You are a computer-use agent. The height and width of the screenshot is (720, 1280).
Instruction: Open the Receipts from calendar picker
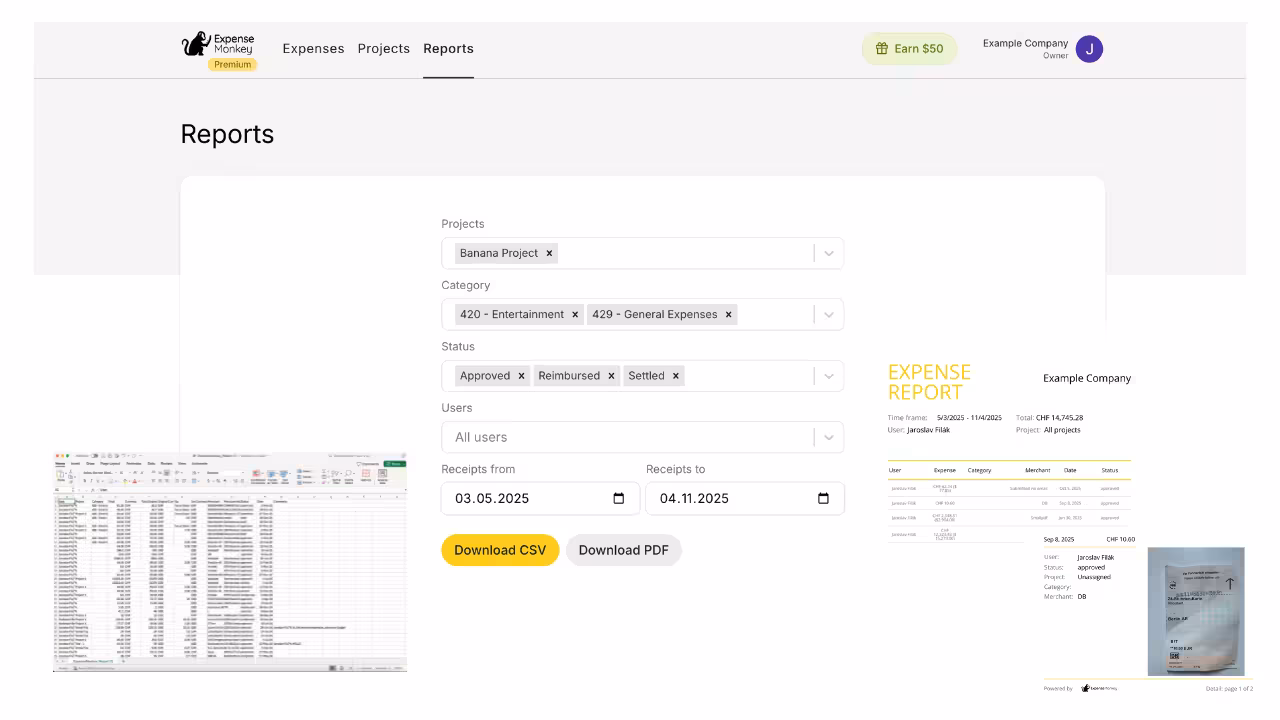tap(620, 498)
